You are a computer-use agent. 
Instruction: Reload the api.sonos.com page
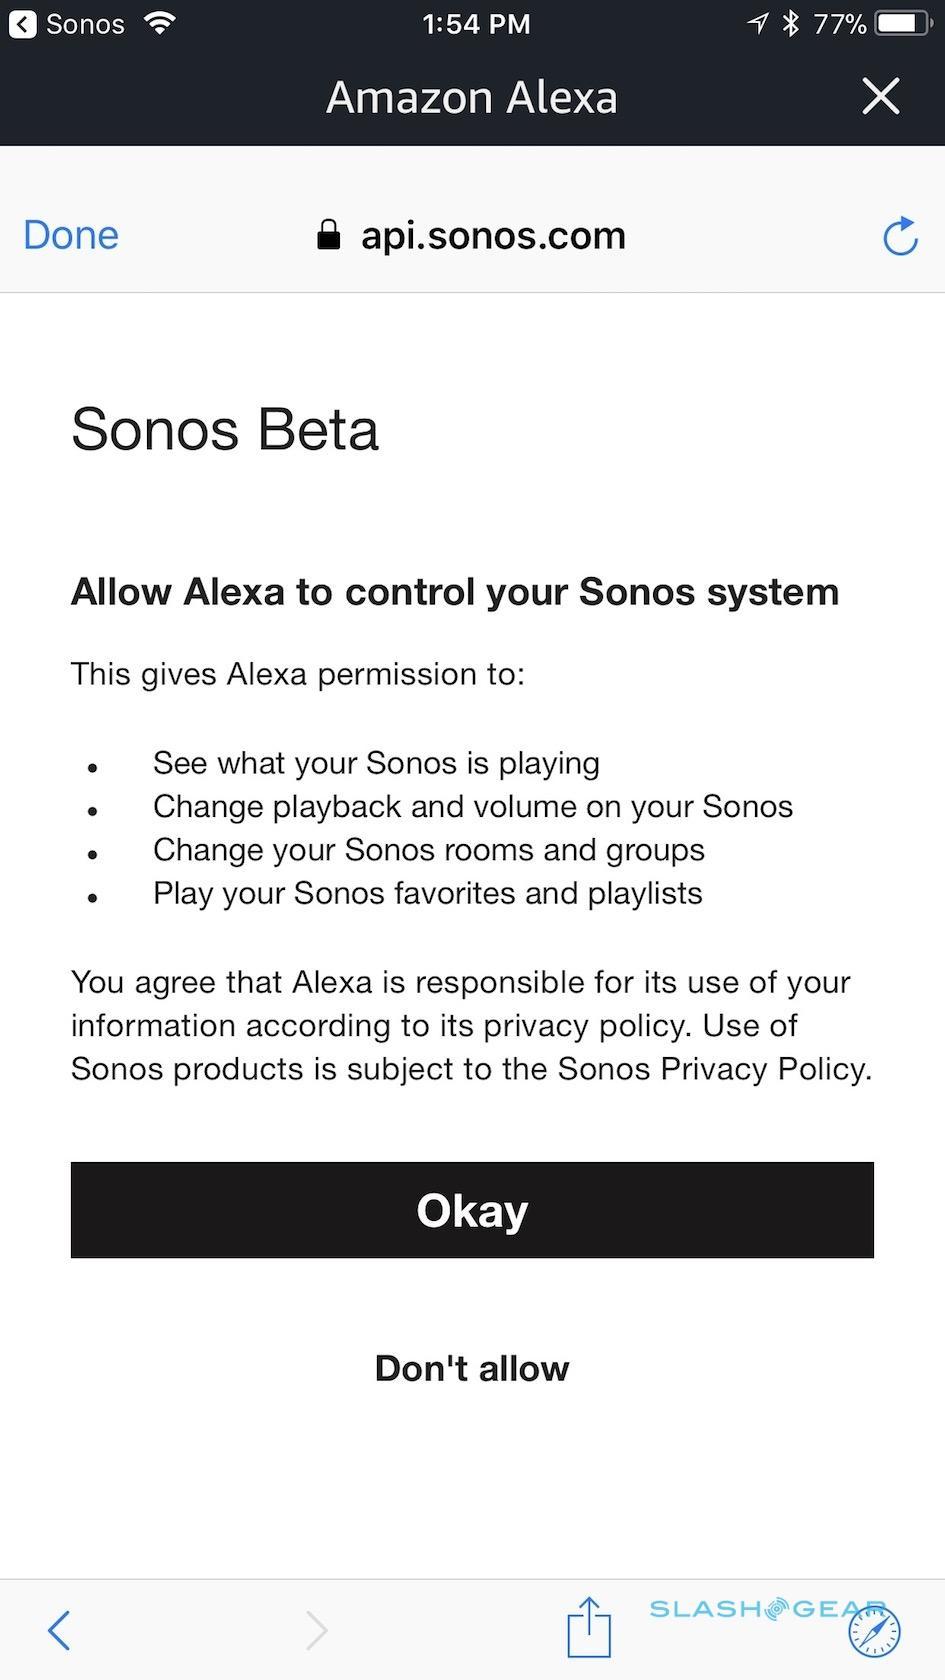click(x=900, y=236)
